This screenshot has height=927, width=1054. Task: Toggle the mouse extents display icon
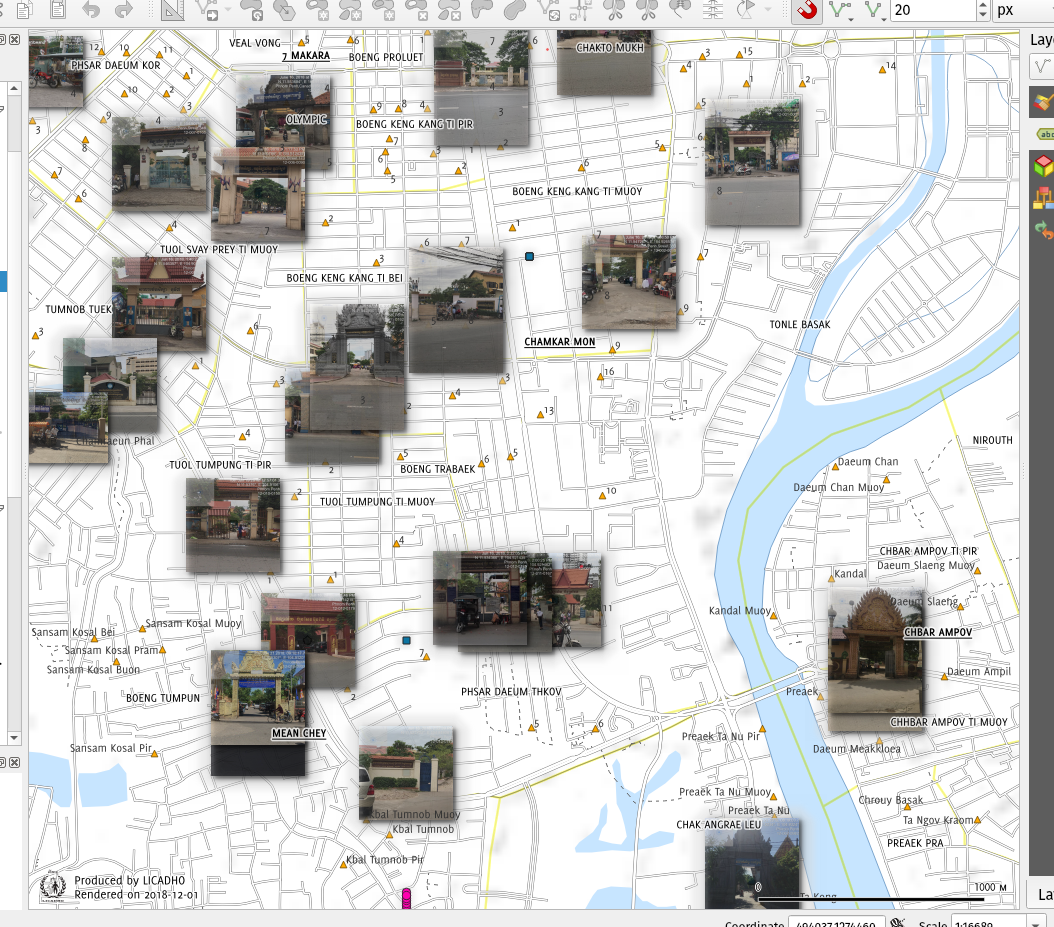point(897,923)
